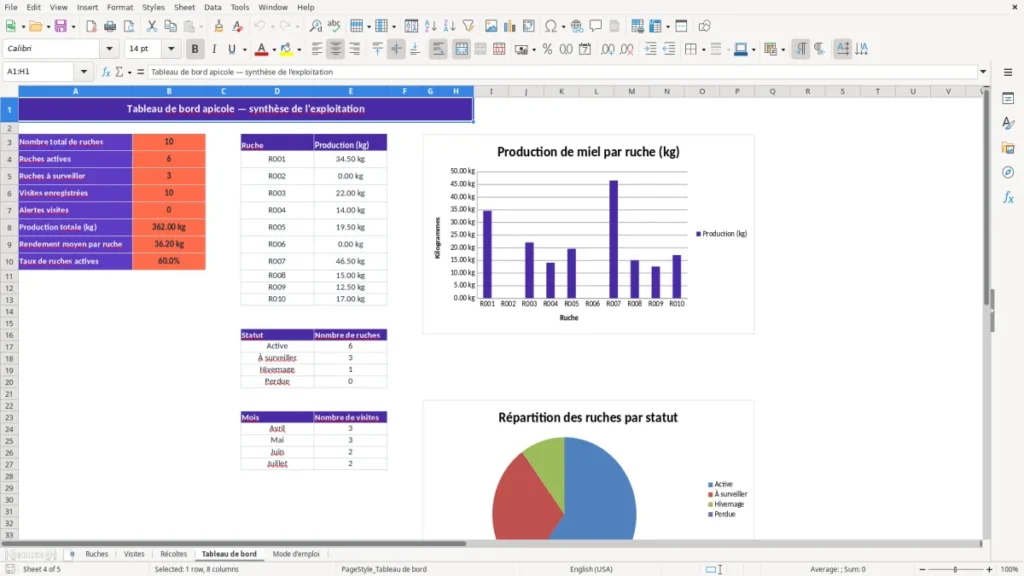
Task: Open the Data menu
Action: (x=212, y=7)
